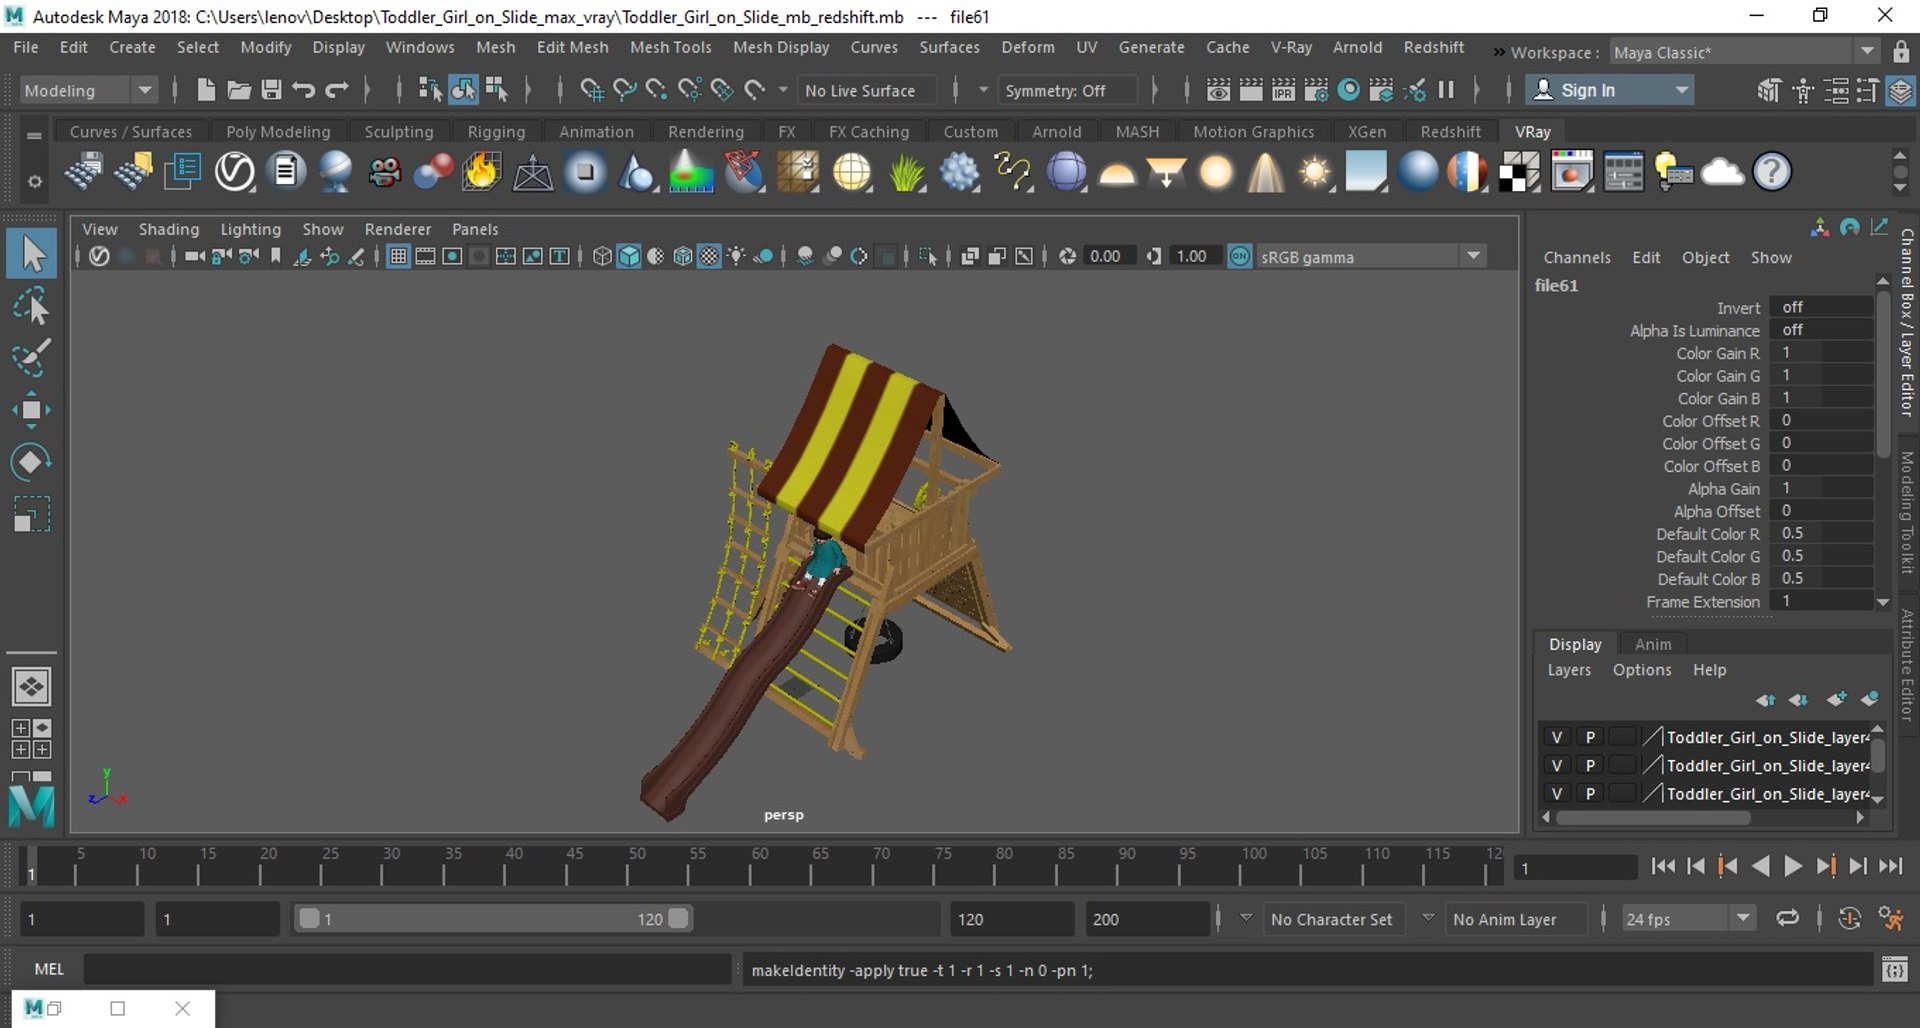Click the New Scene icon
Screen dimensions: 1920x1028
(x=205, y=90)
